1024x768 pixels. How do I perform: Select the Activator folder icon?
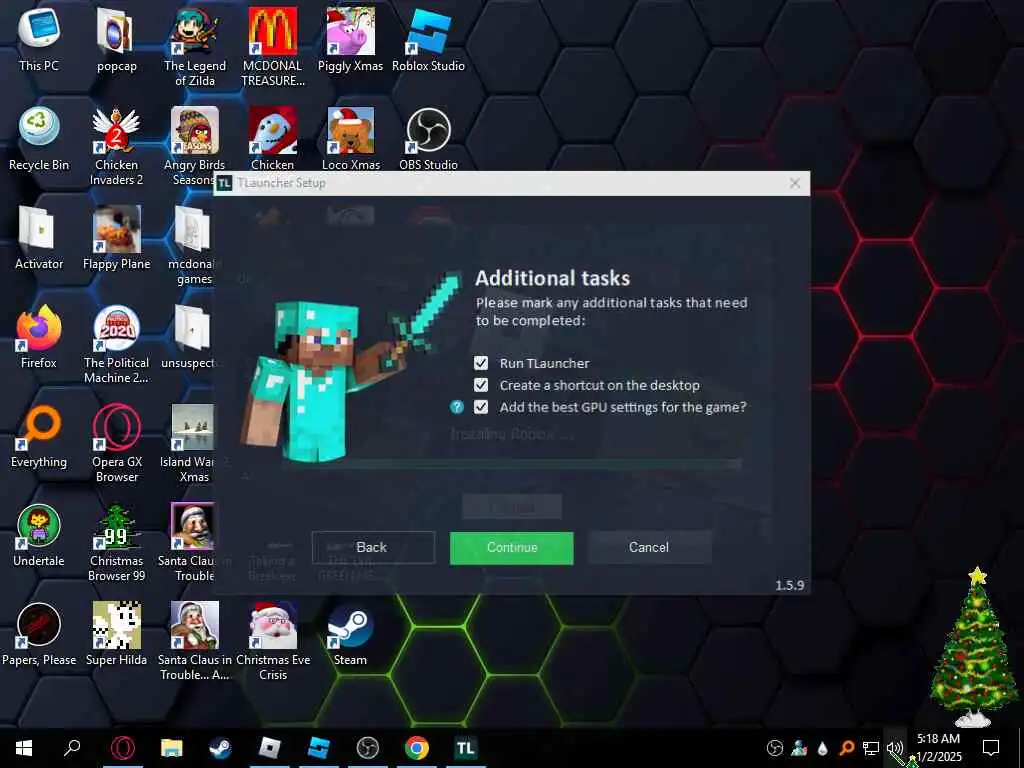[x=39, y=238]
